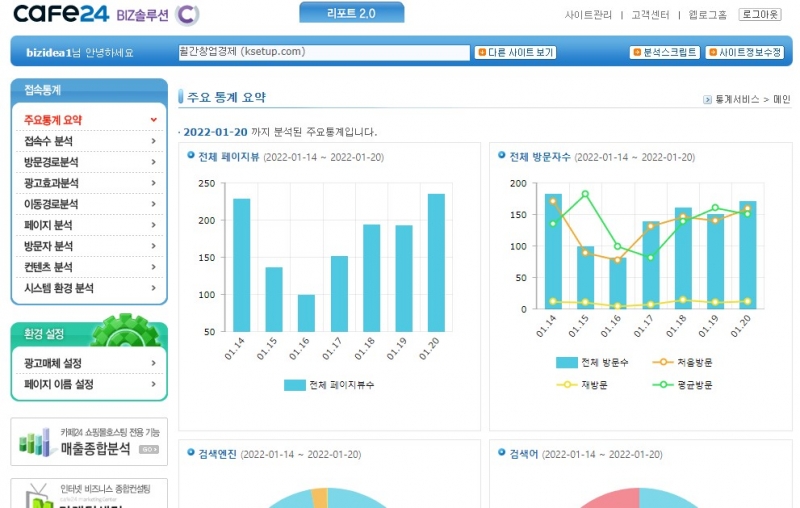The width and height of the screenshot is (800, 508).
Task: Open the 리포트 2.0 tab
Action: [x=352, y=13]
